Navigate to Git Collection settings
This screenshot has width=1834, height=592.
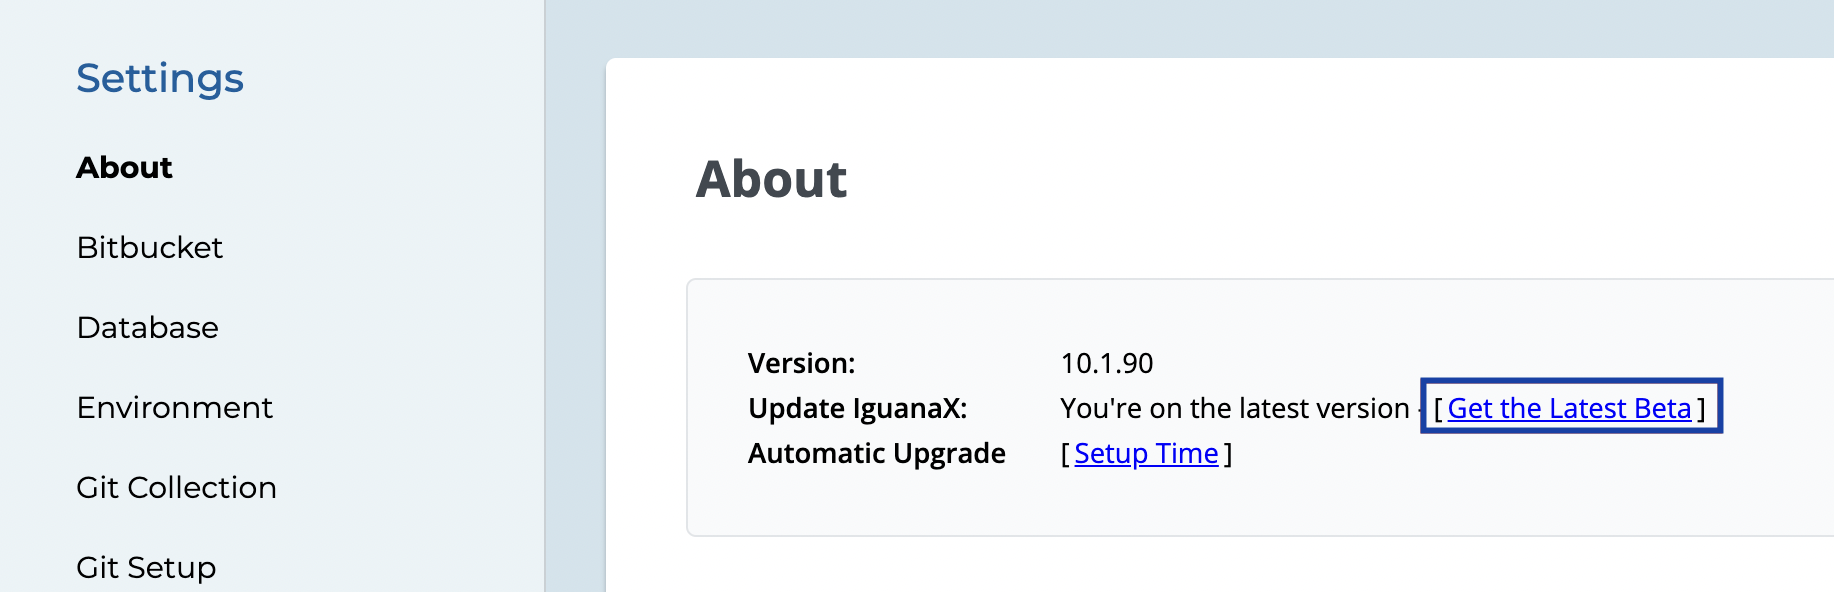pos(176,487)
